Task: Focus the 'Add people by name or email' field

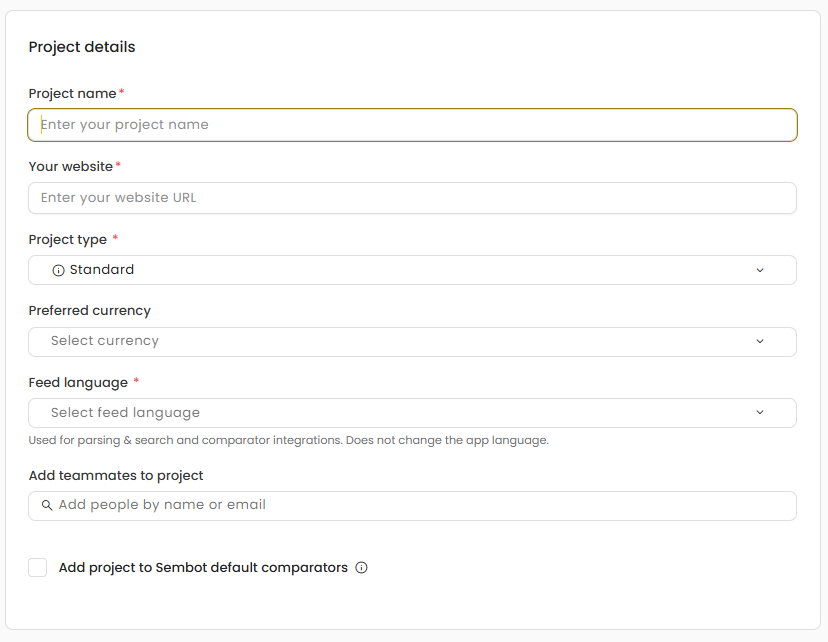Action: click(420, 506)
